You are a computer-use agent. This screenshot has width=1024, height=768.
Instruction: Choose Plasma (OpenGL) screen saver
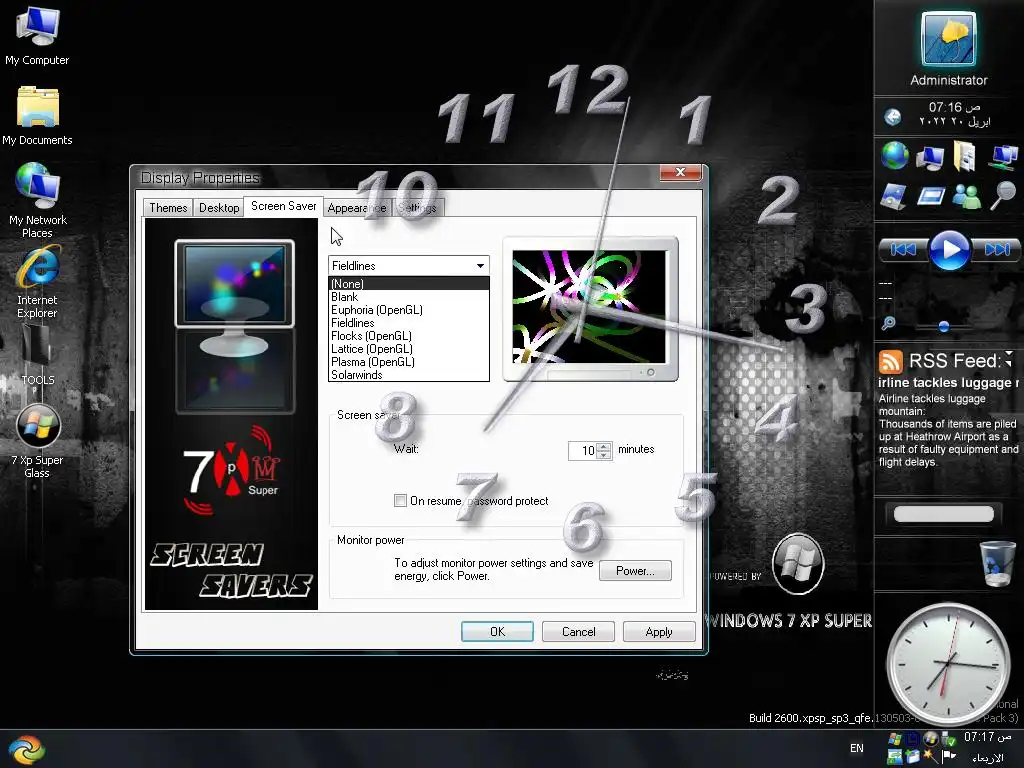pyautogui.click(x=409, y=362)
